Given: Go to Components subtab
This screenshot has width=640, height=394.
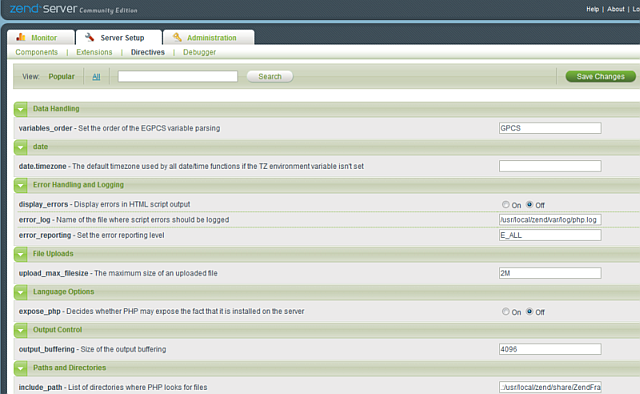Looking at the screenshot, I should point(37,52).
